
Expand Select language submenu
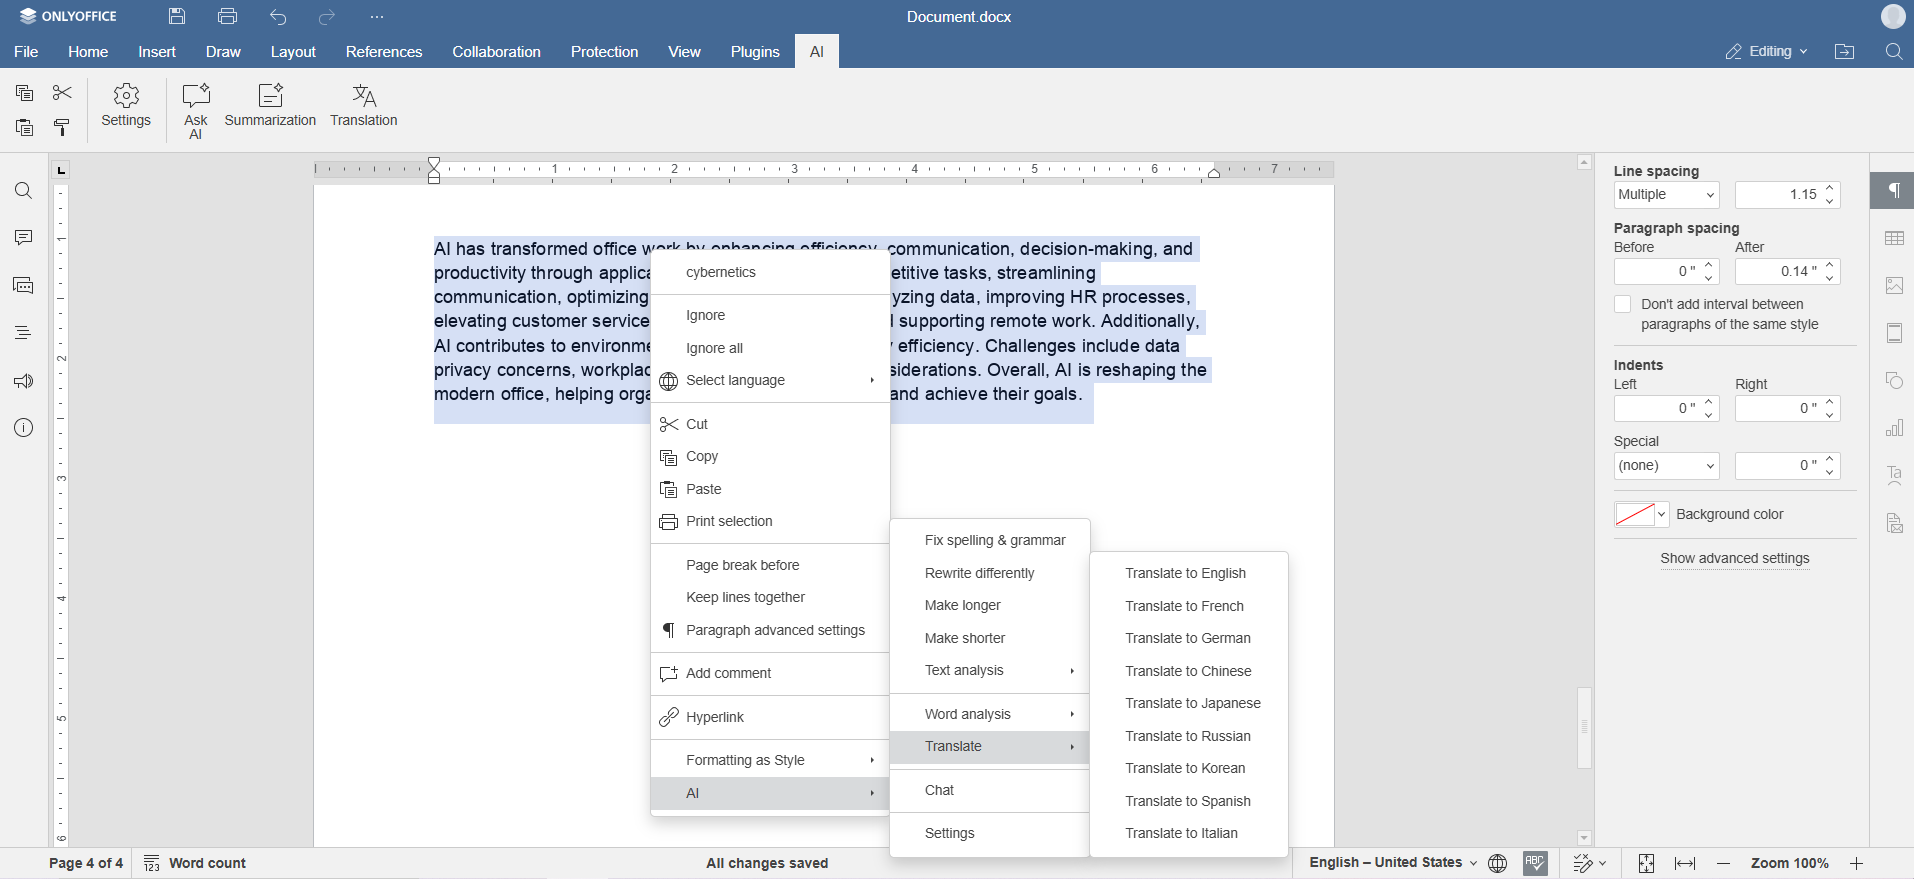coord(770,381)
